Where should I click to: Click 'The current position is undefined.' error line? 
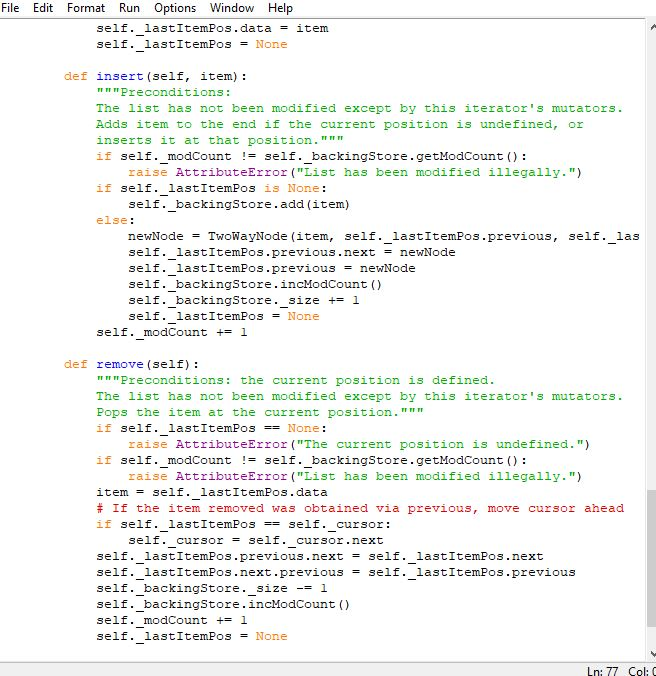[x=359, y=444]
